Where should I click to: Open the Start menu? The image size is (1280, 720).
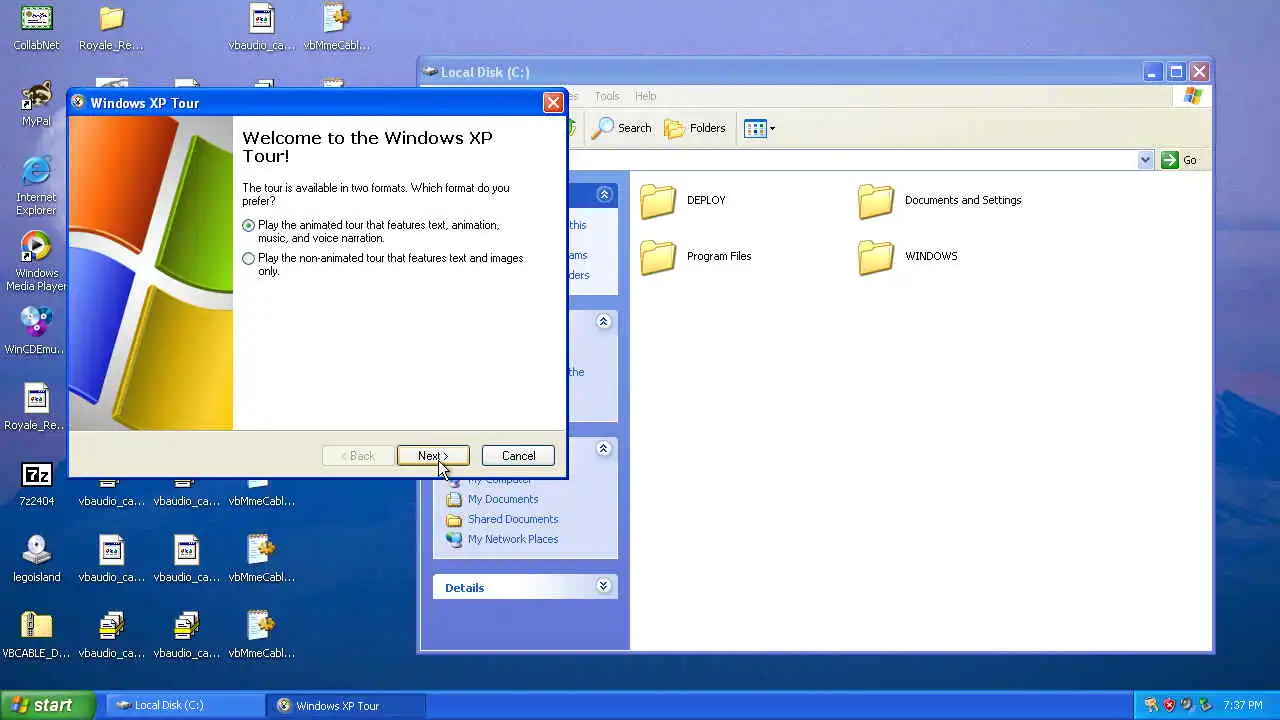(x=47, y=705)
